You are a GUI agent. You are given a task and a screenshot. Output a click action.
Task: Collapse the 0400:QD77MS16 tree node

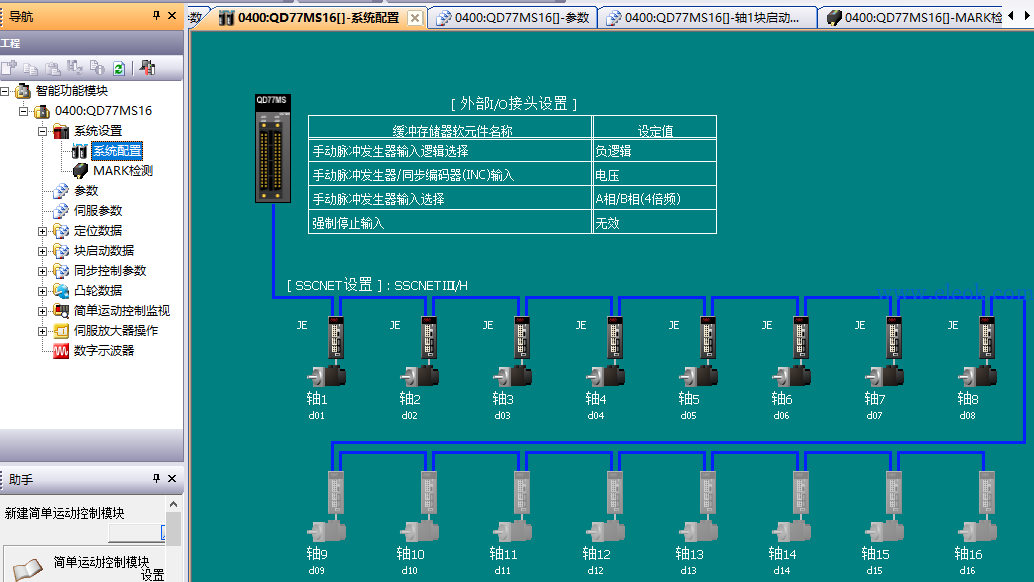pos(24,111)
